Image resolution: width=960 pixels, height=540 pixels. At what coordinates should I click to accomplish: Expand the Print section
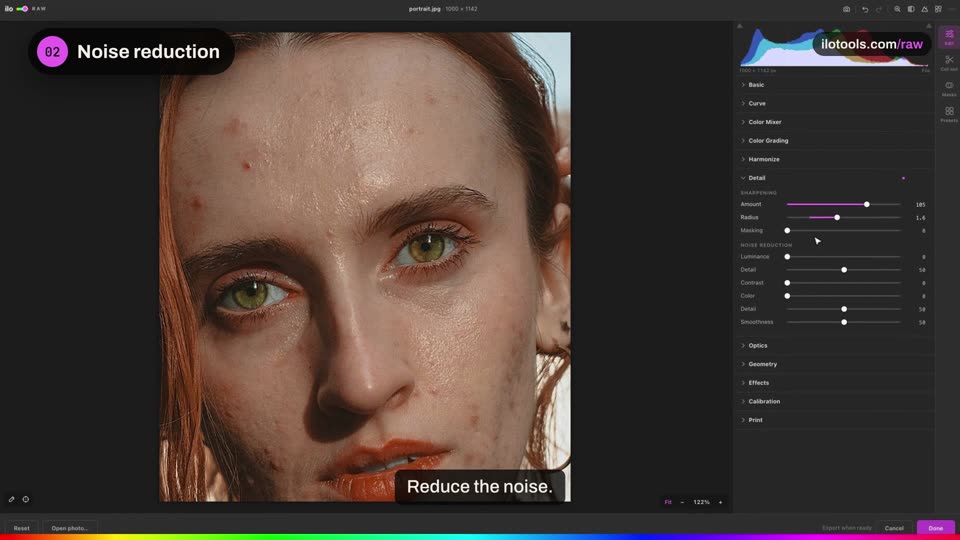pos(833,420)
